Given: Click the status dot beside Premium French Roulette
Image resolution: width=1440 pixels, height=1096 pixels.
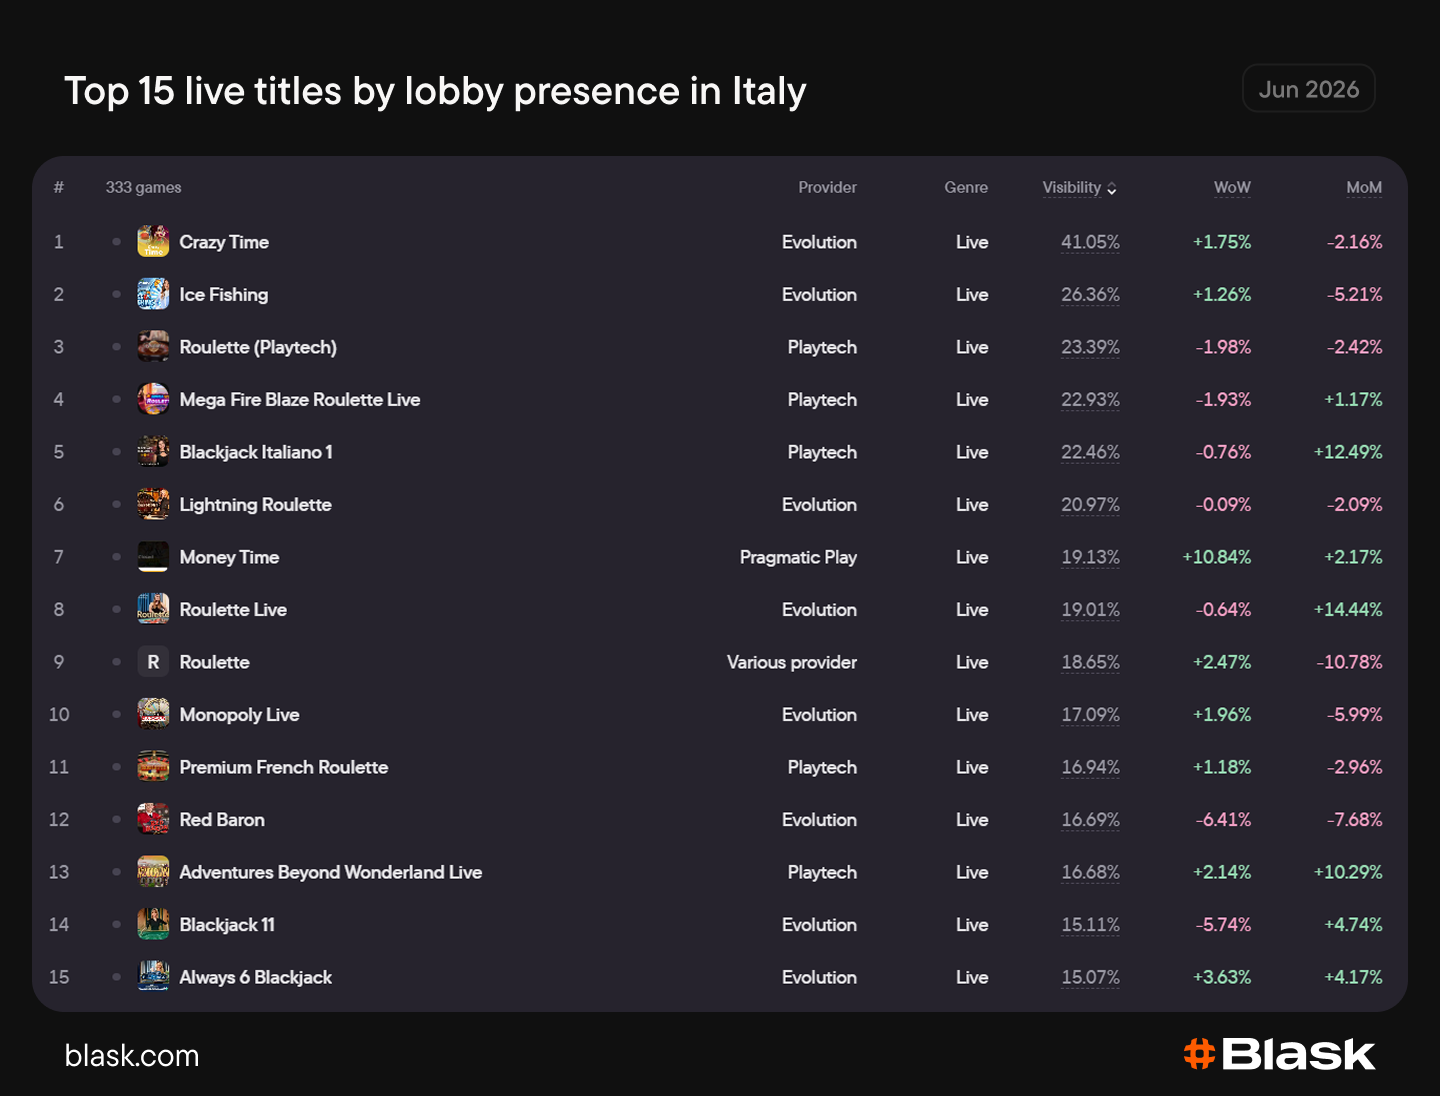Looking at the screenshot, I should click(x=116, y=767).
